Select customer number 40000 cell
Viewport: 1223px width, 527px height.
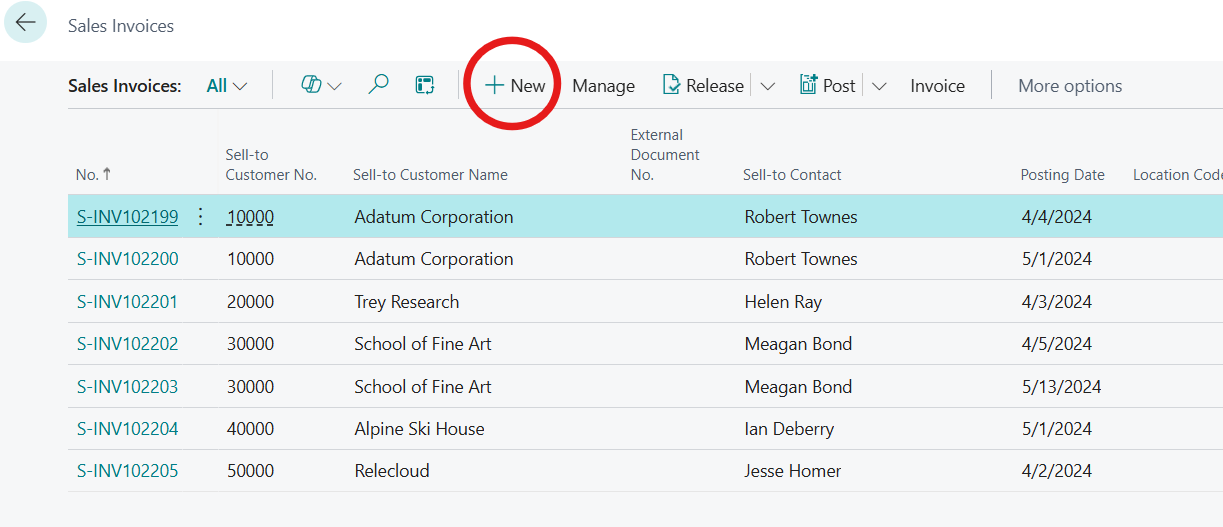tap(250, 429)
